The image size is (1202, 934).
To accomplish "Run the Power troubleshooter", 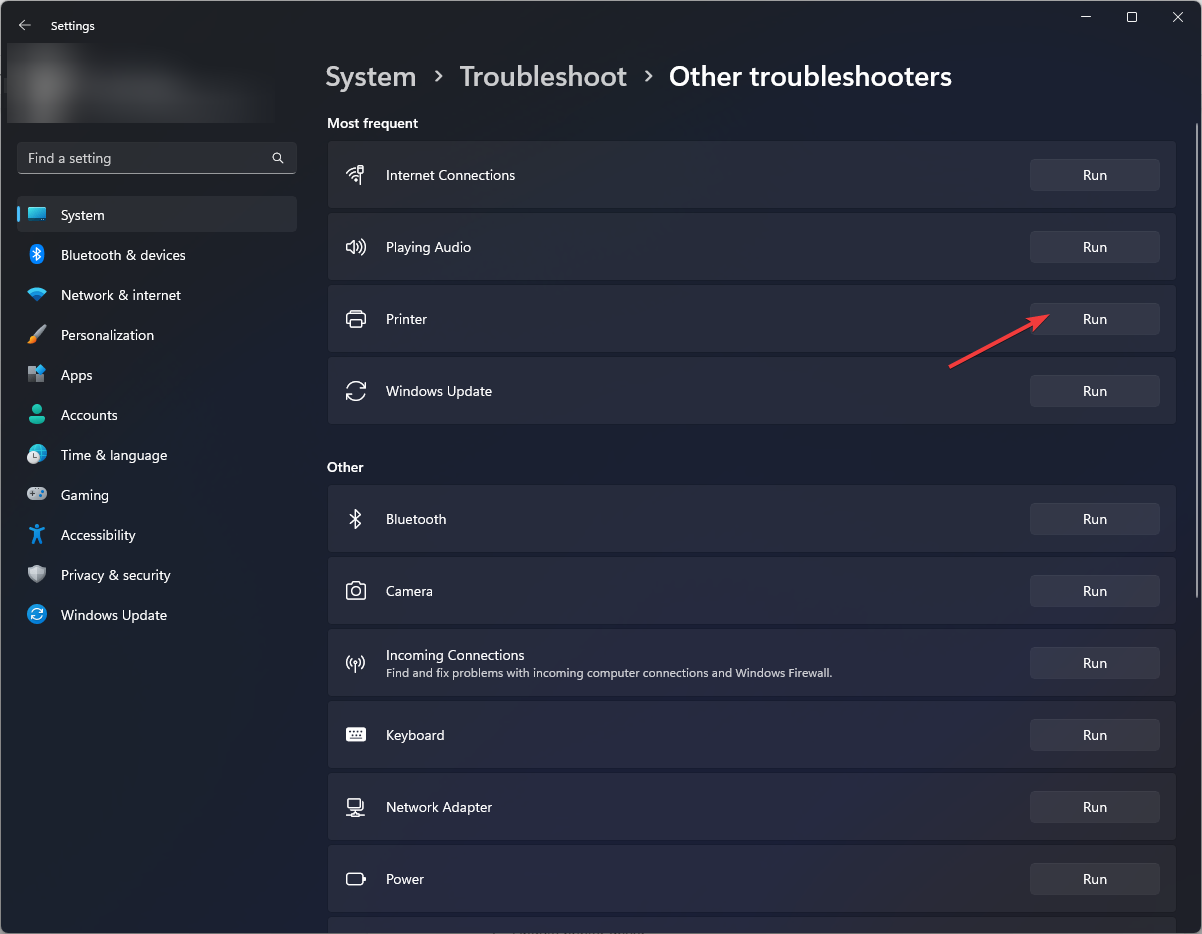I will pos(1095,879).
